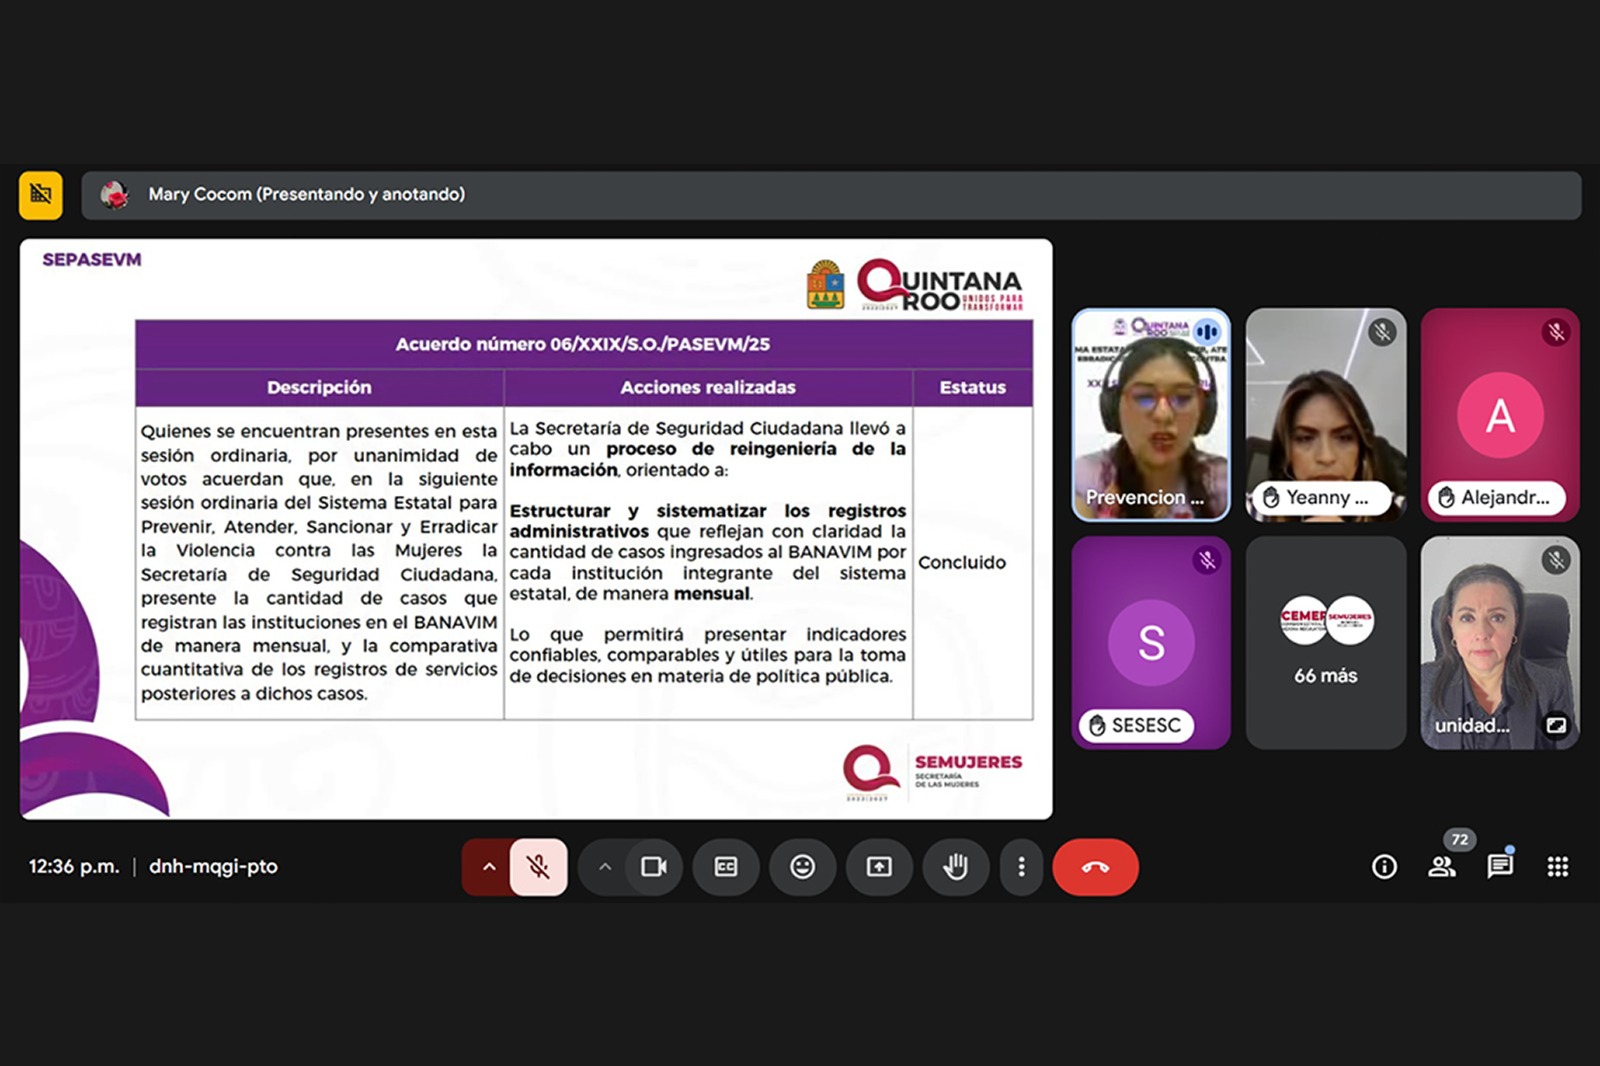The image size is (1600, 1066).
Task: Open the three-dot more options menu
Action: click(x=1021, y=867)
